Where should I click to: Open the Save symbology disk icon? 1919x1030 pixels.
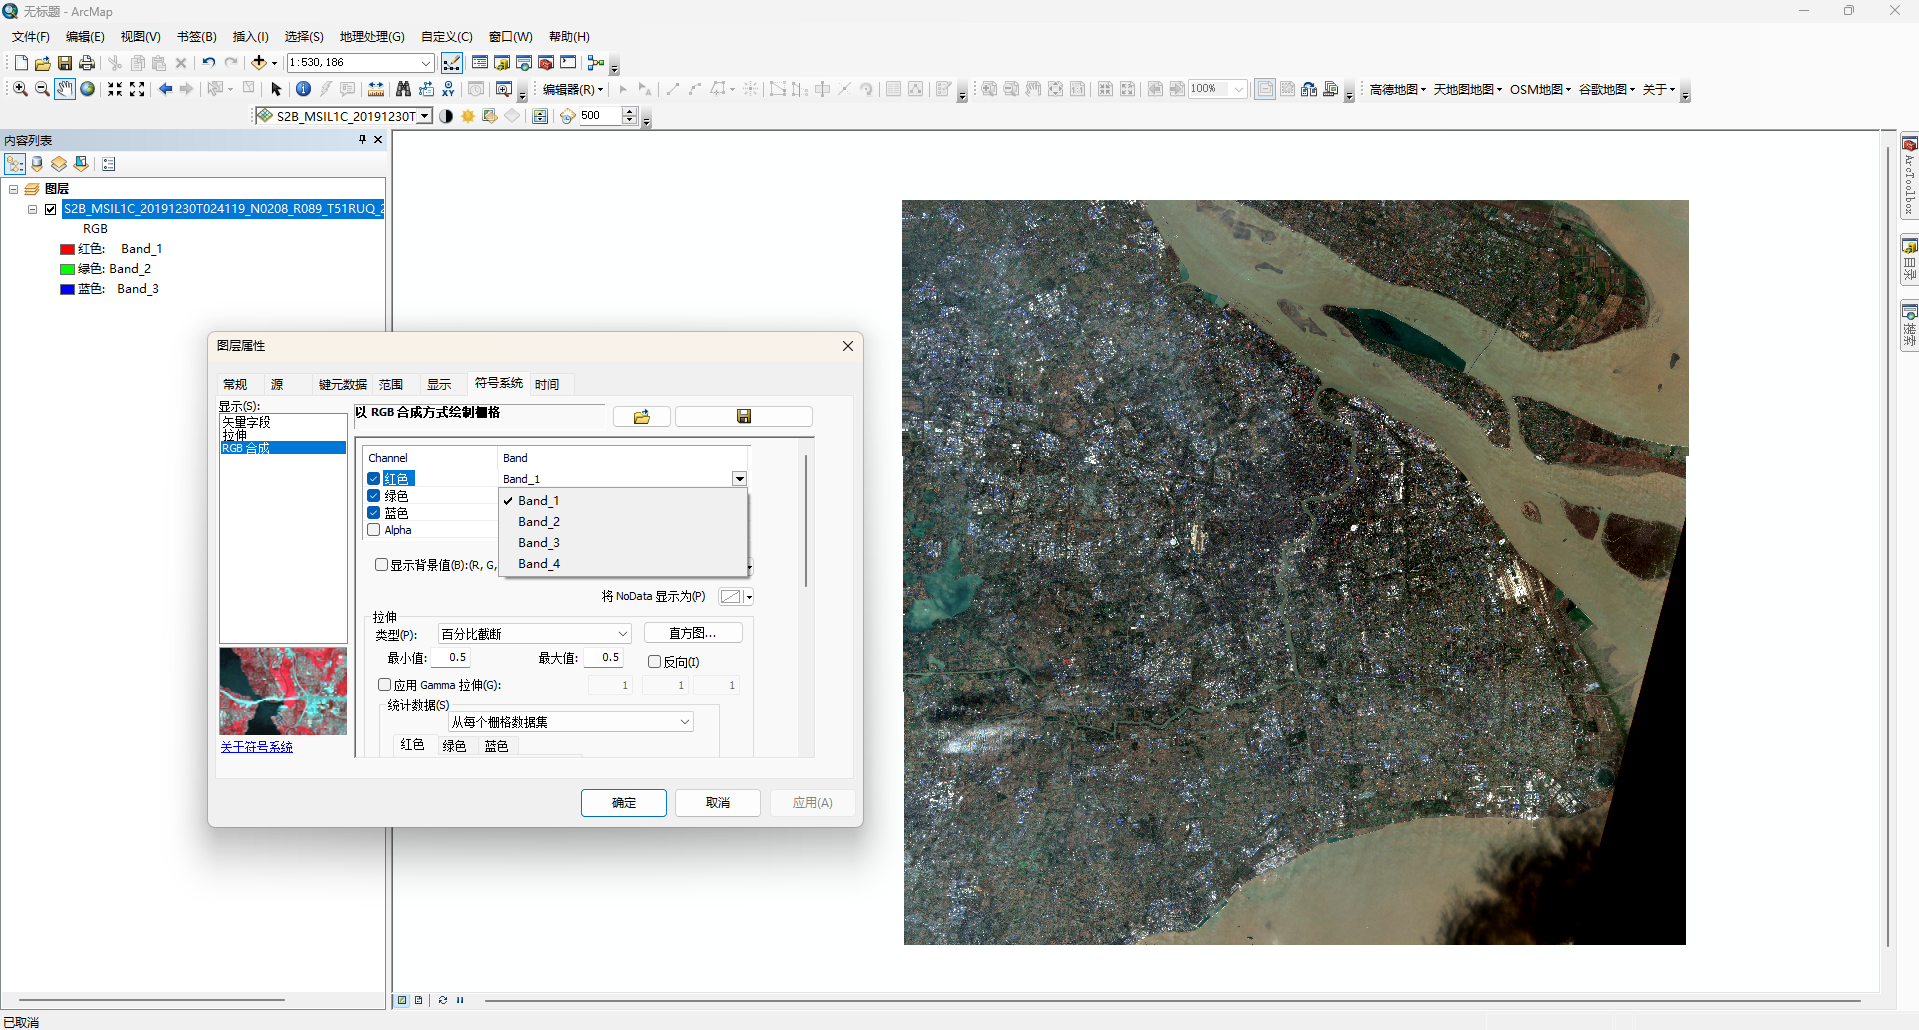coord(744,416)
